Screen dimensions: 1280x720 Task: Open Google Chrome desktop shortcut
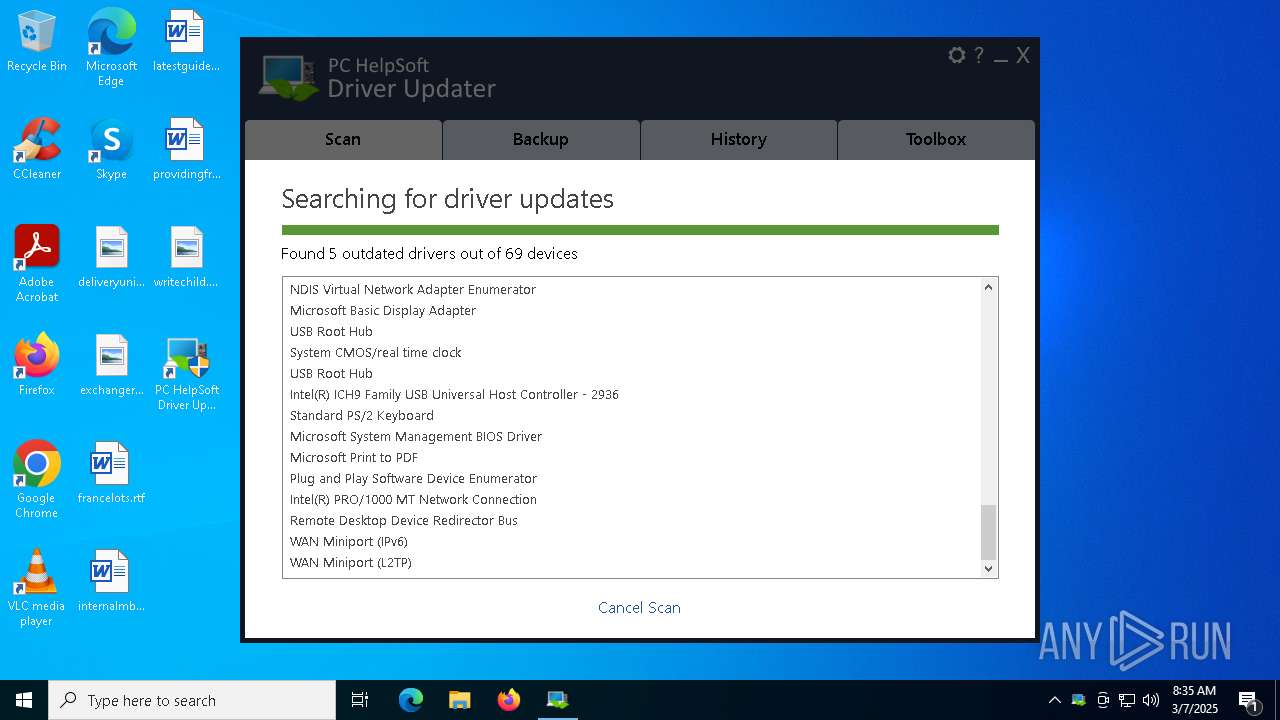tap(37, 480)
